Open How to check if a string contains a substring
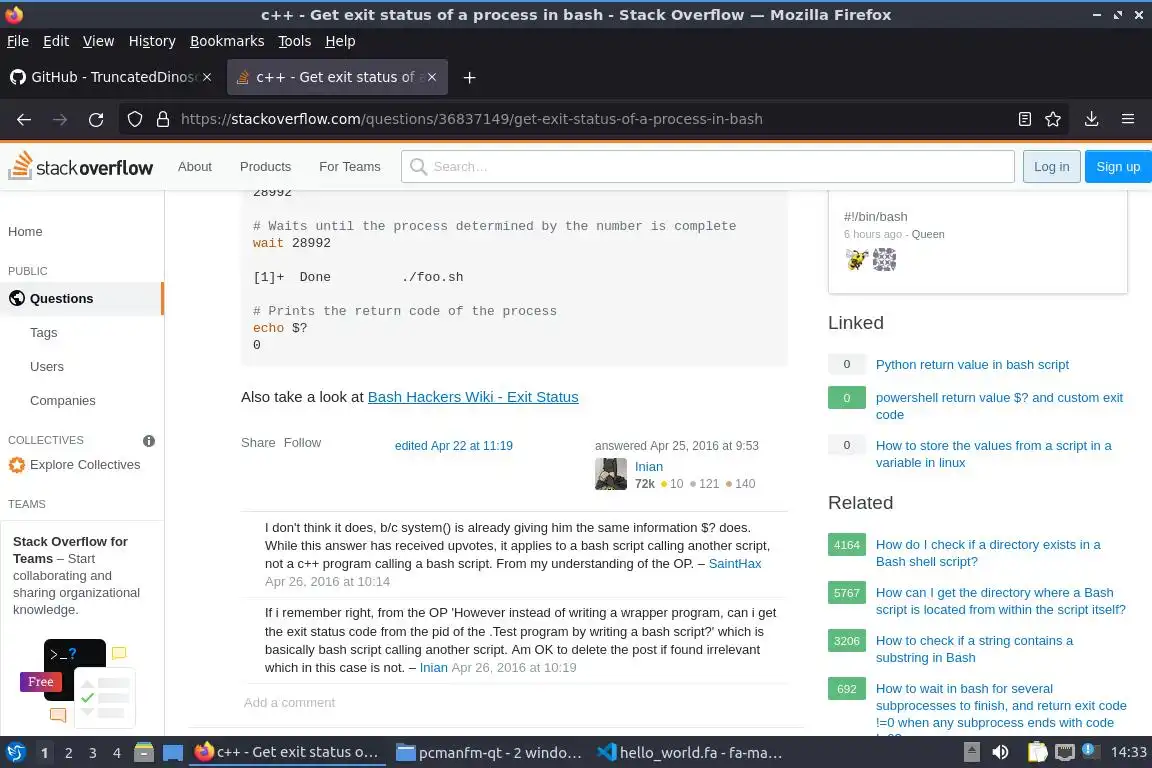Viewport: 1152px width, 768px height. tap(974, 649)
